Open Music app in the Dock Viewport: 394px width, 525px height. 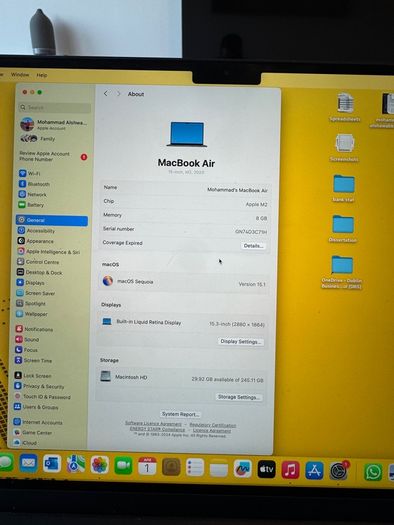290,470
